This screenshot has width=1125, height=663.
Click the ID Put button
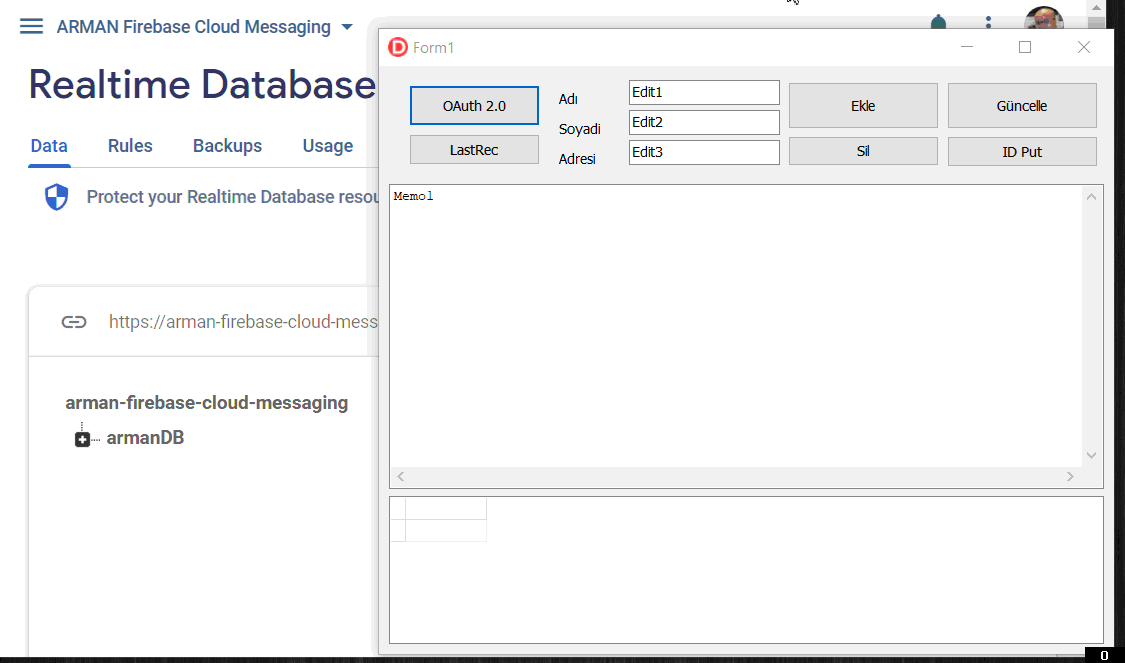click(1022, 151)
